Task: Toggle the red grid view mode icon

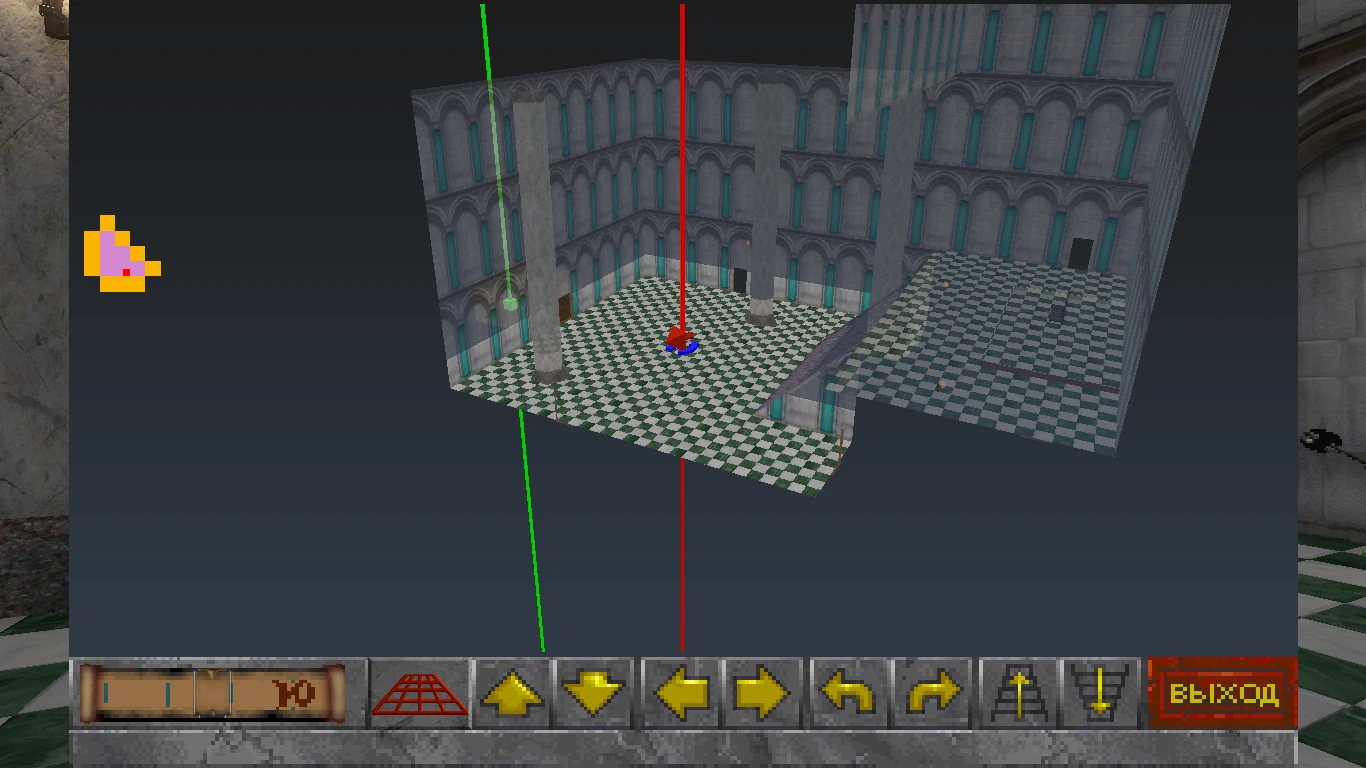Action: tap(420, 692)
